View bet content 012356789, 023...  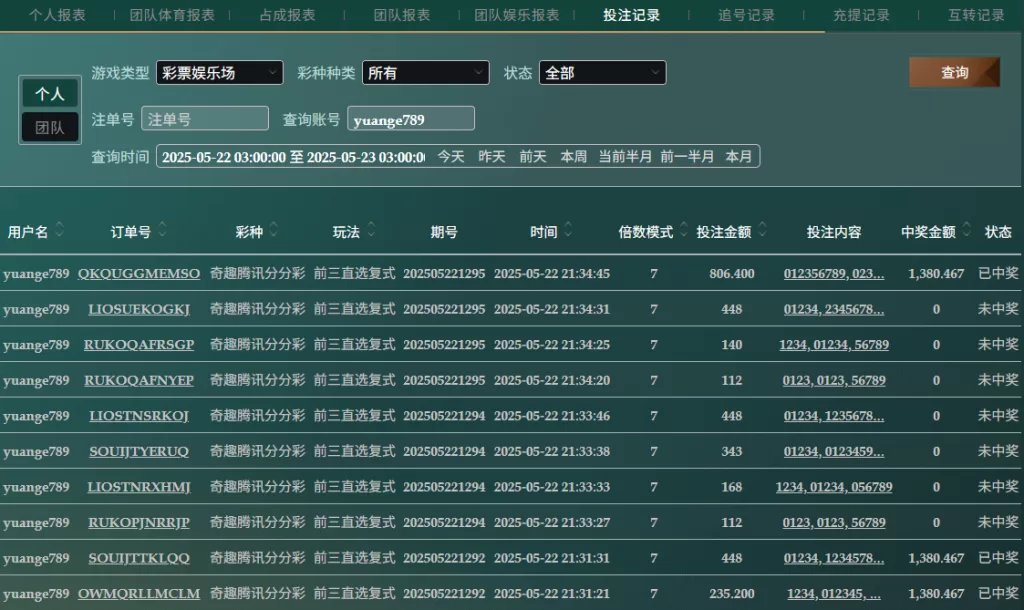(x=834, y=274)
